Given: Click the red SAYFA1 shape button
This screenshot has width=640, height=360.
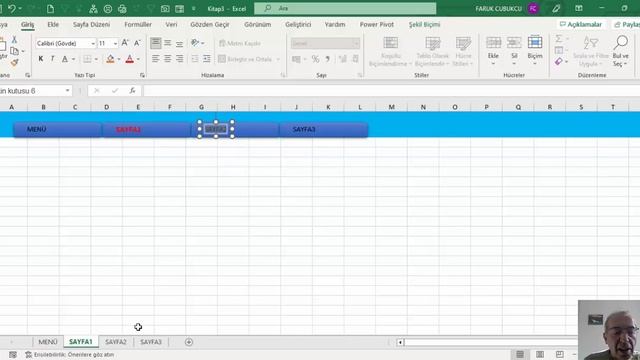Looking at the screenshot, I should click(147, 129).
